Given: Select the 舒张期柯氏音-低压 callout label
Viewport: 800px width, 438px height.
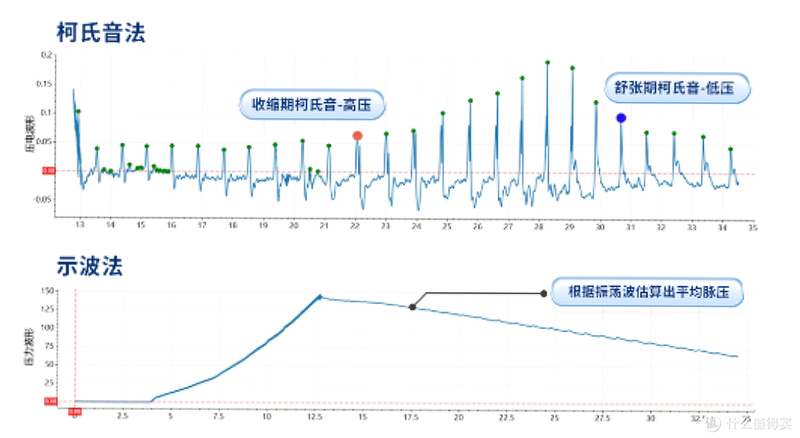Looking at the screenshot, I should tap(677, 88).
